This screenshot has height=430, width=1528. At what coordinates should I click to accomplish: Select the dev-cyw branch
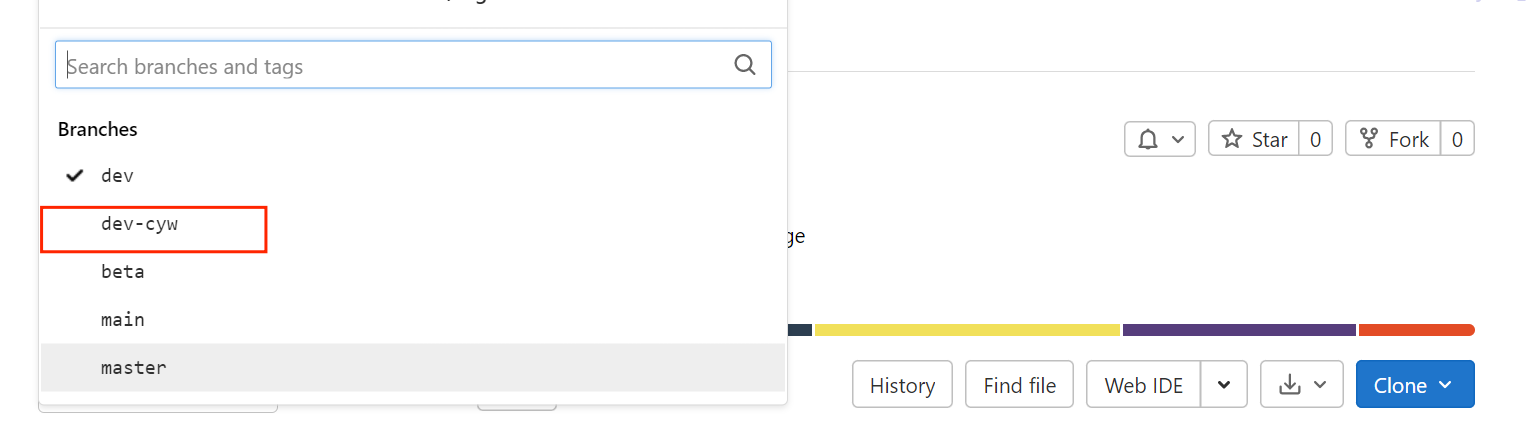(x=139, y=224)
